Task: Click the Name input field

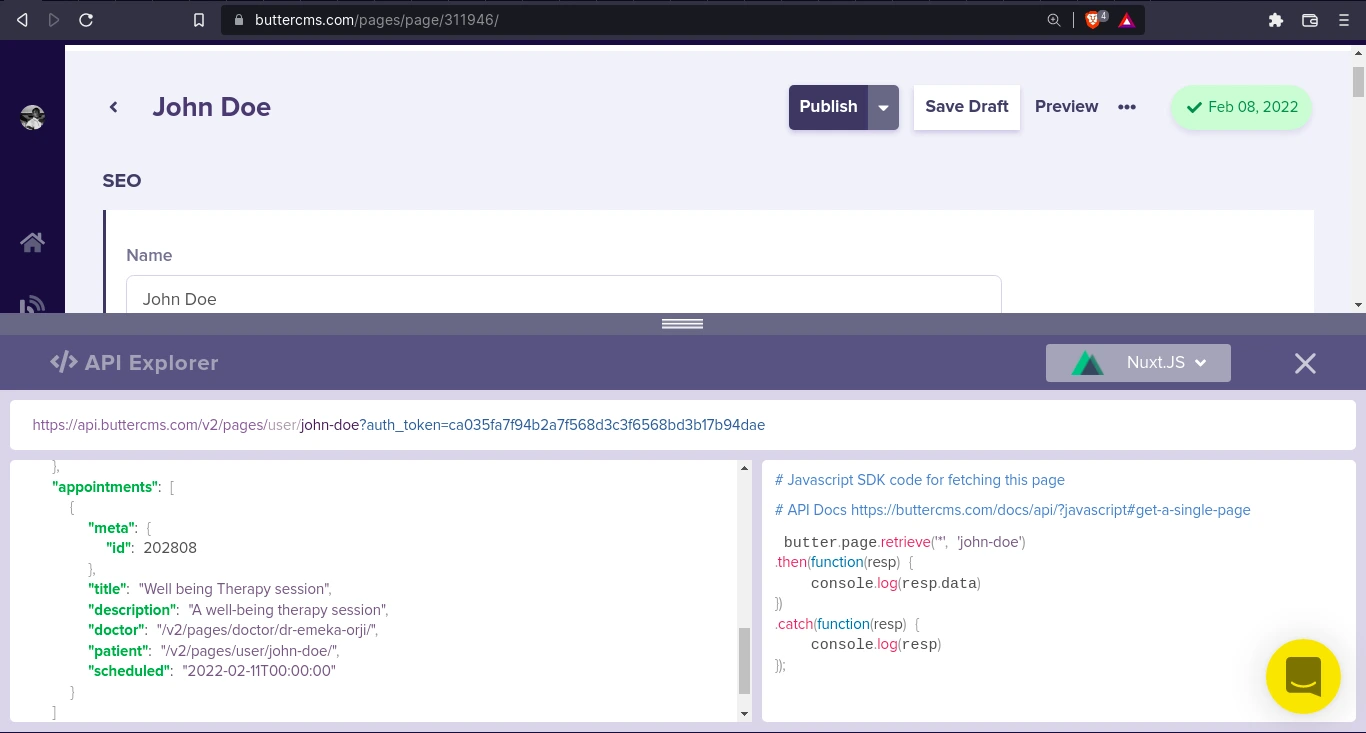Action: pos(564,295)
